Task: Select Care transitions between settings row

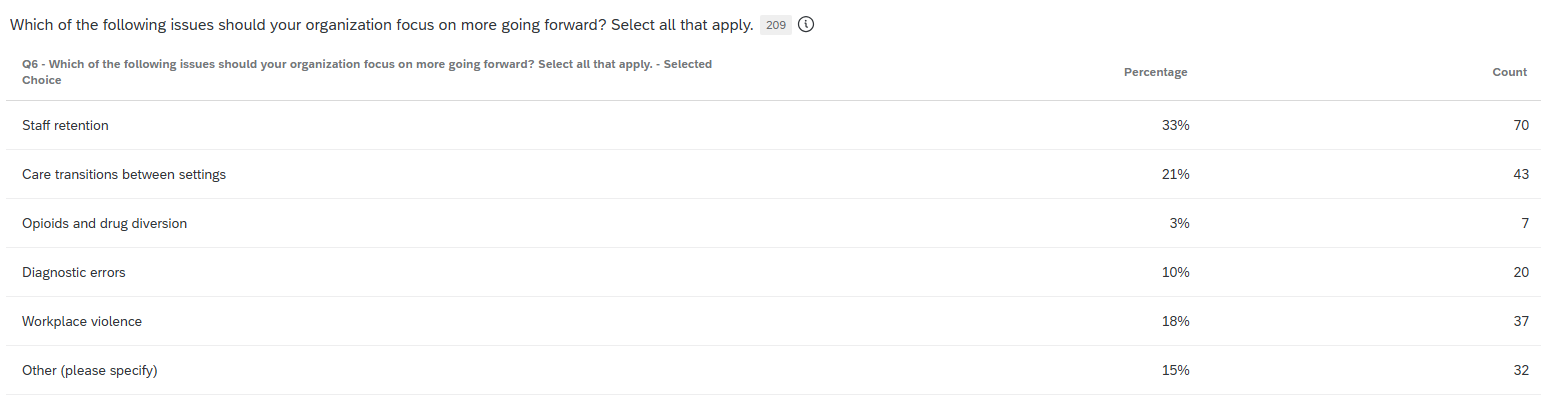Action: click(777, 174)
